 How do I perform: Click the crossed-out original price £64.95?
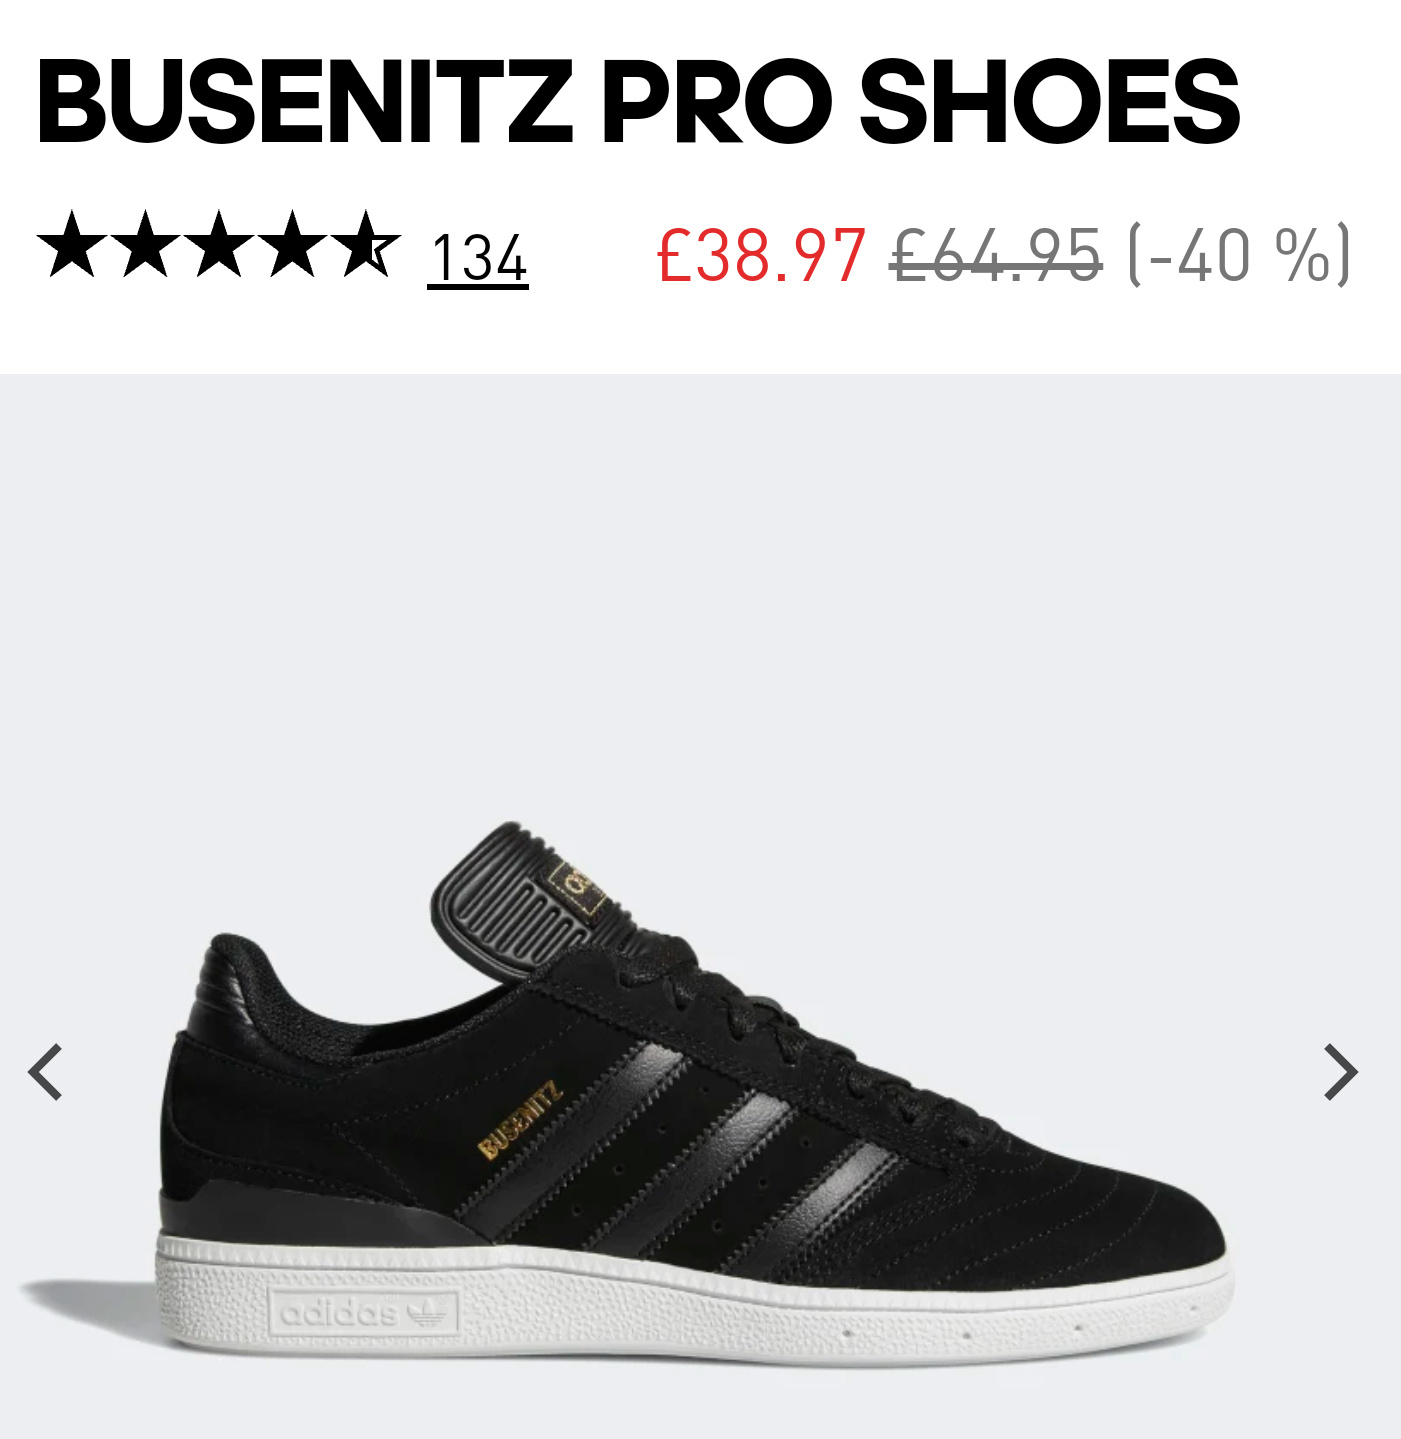(x=997, y=255)
